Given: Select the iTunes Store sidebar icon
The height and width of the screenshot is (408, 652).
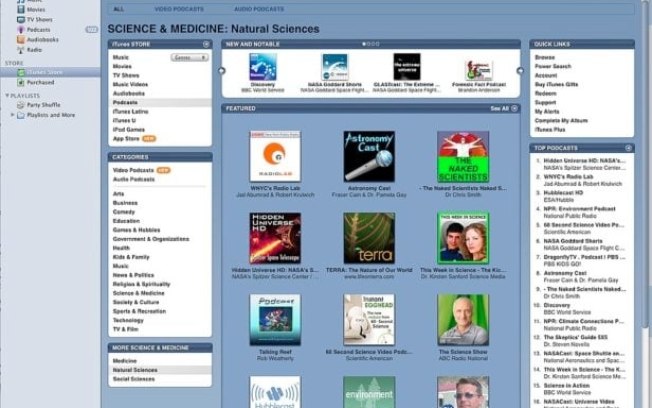Looking at the screenshot, I should click(x=21, y=72).
